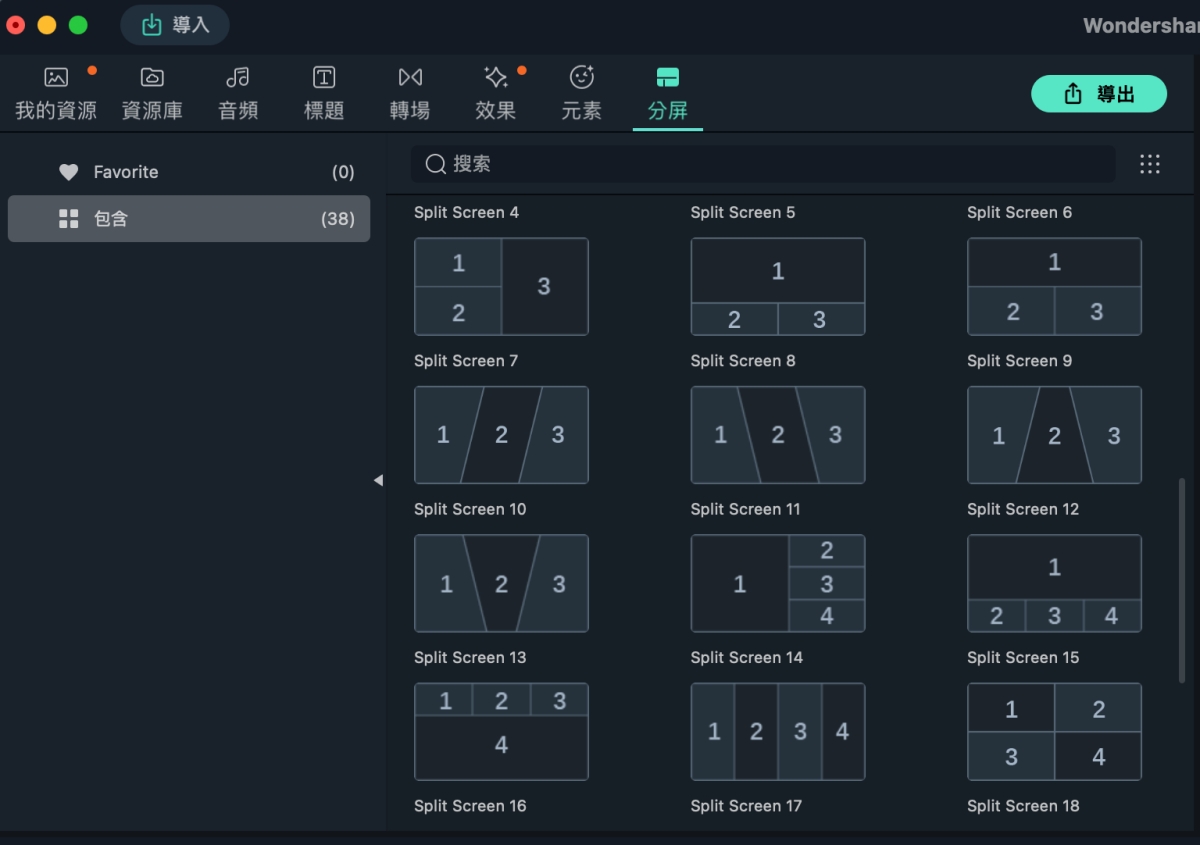Image resolution: width=1200 pixels, height=845 pixels.
Task: Switch to the 音頻 audio tab
Action: (238, 94)
